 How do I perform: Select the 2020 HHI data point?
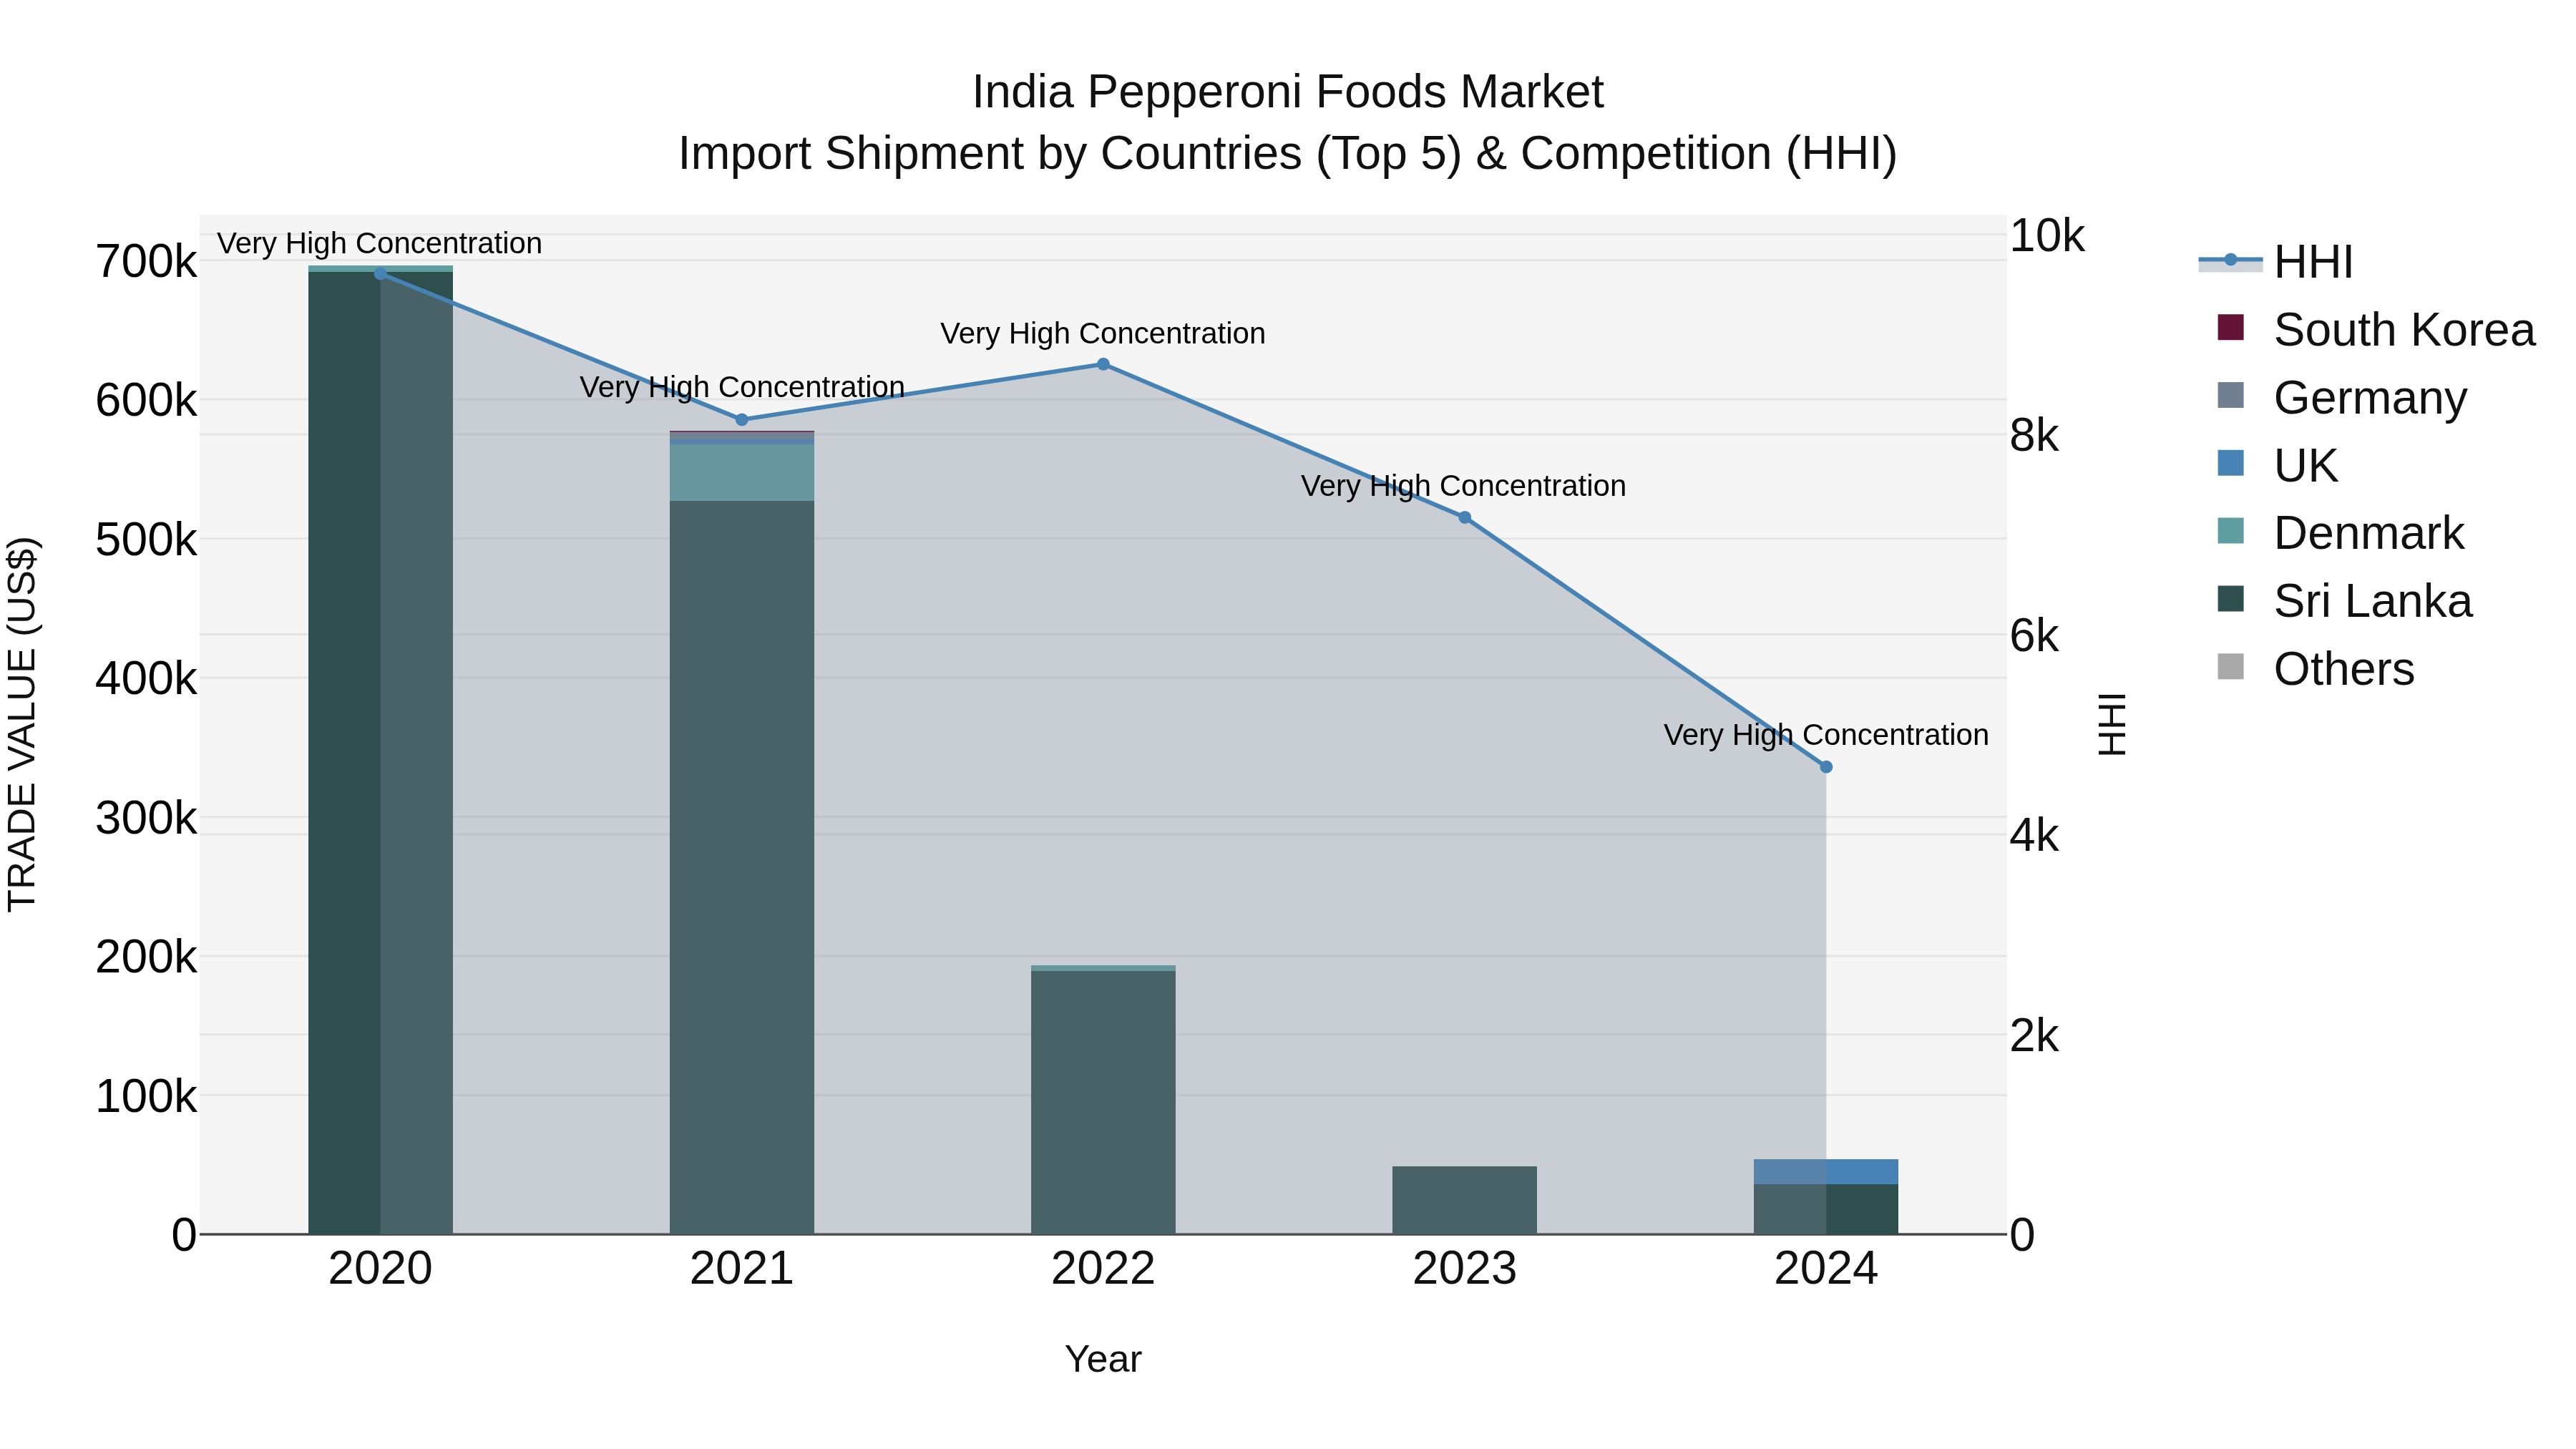[x=380, y=274]
